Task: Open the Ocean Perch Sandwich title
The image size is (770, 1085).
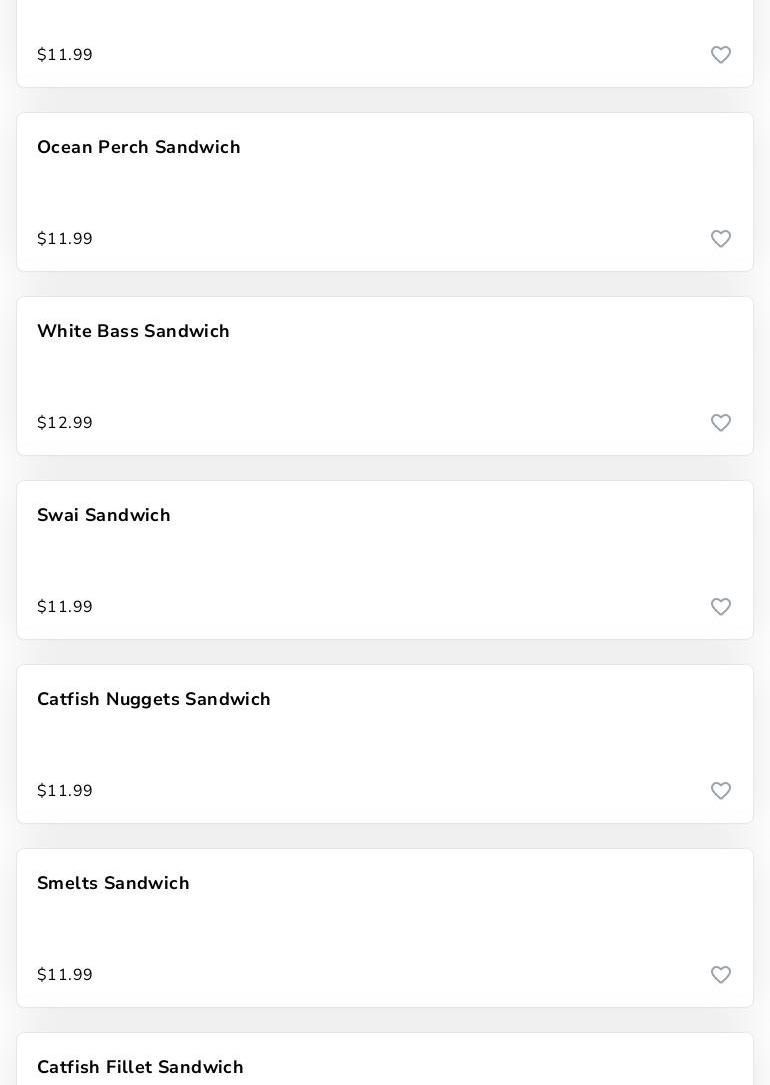Action: [x=139, y=148]
